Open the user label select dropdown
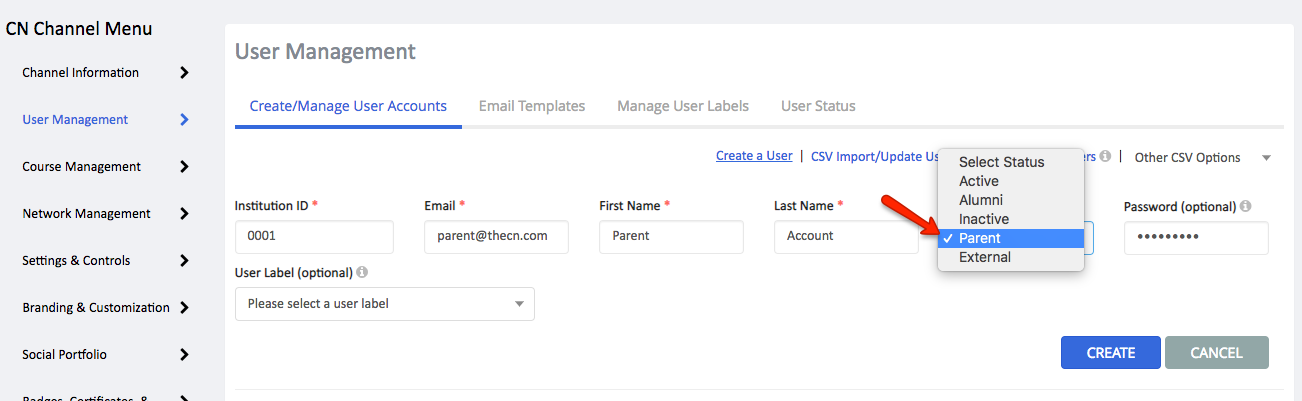This screenshot has width=1302, height=401. click(x=385, y=304)
